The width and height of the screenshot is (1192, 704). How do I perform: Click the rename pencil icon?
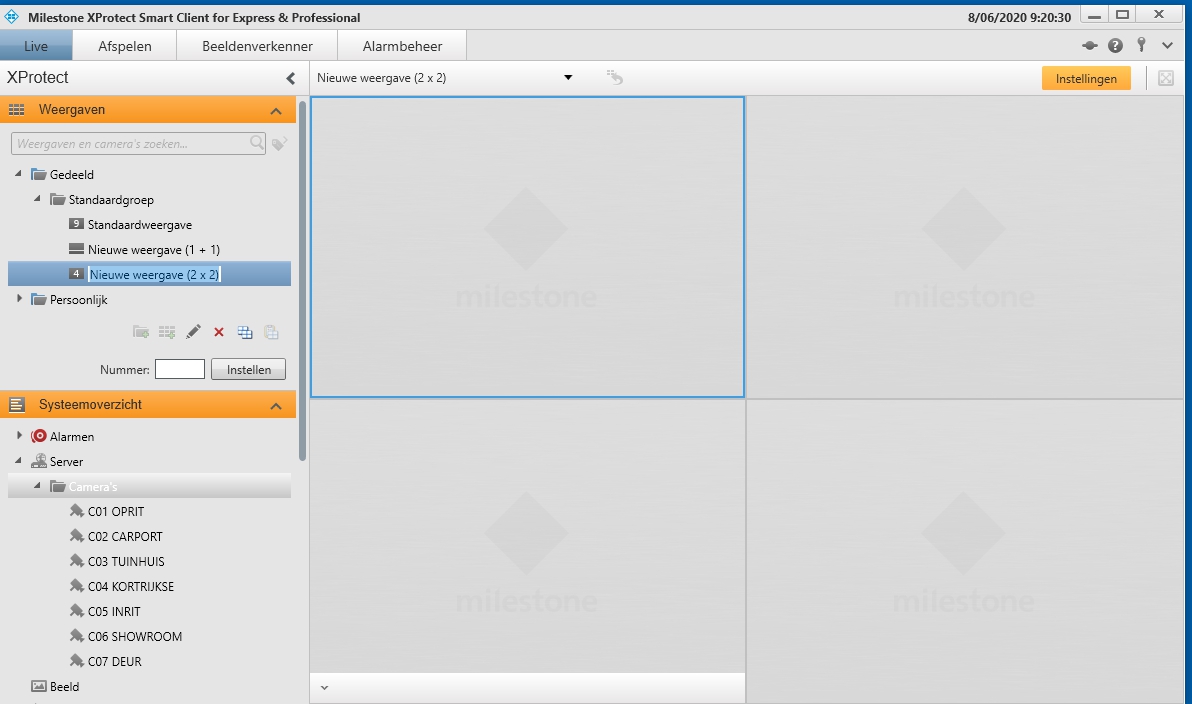(x=193, y=331)
